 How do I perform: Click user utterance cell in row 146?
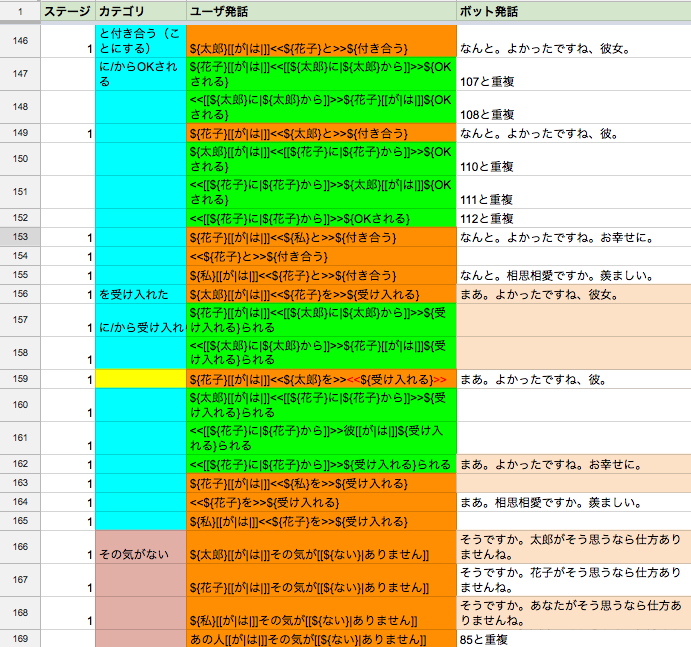tap(321, 41)
